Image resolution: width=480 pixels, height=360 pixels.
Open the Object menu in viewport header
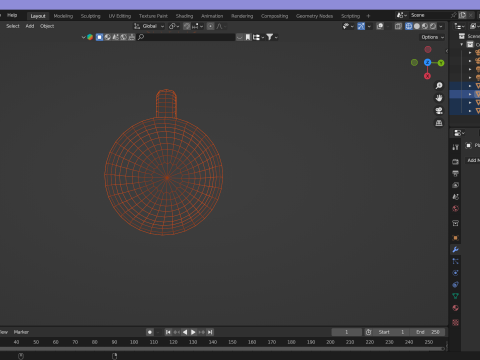[x=47, y=26]
